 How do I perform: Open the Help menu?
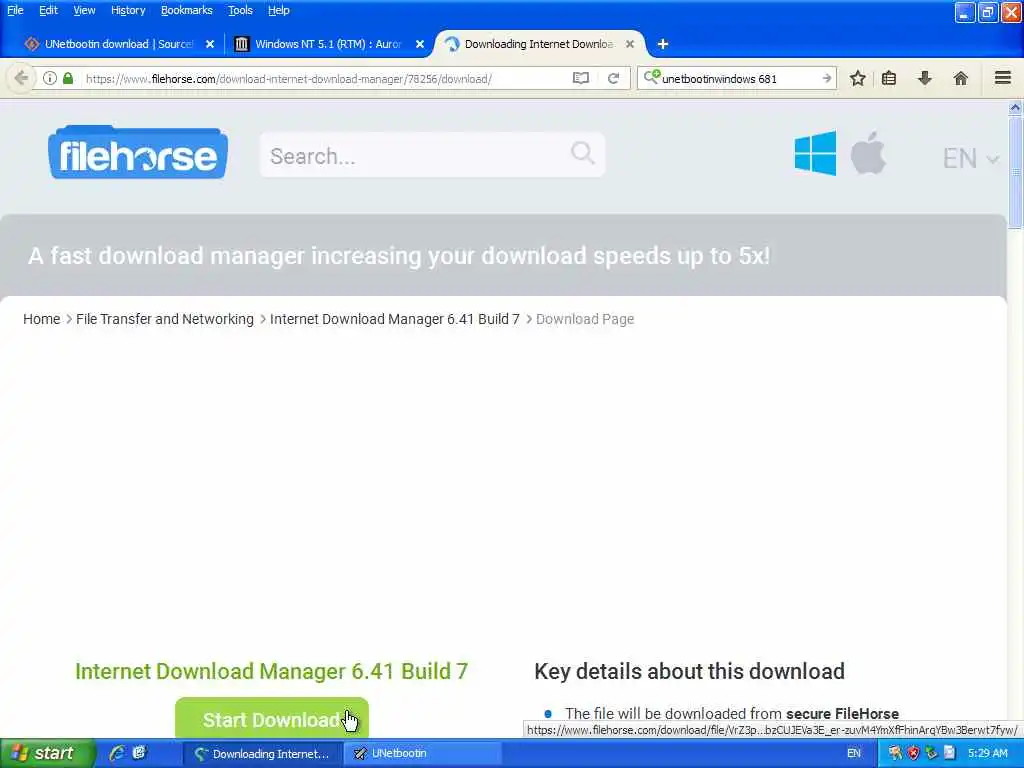pyautogui.click(x=279, y=10)
